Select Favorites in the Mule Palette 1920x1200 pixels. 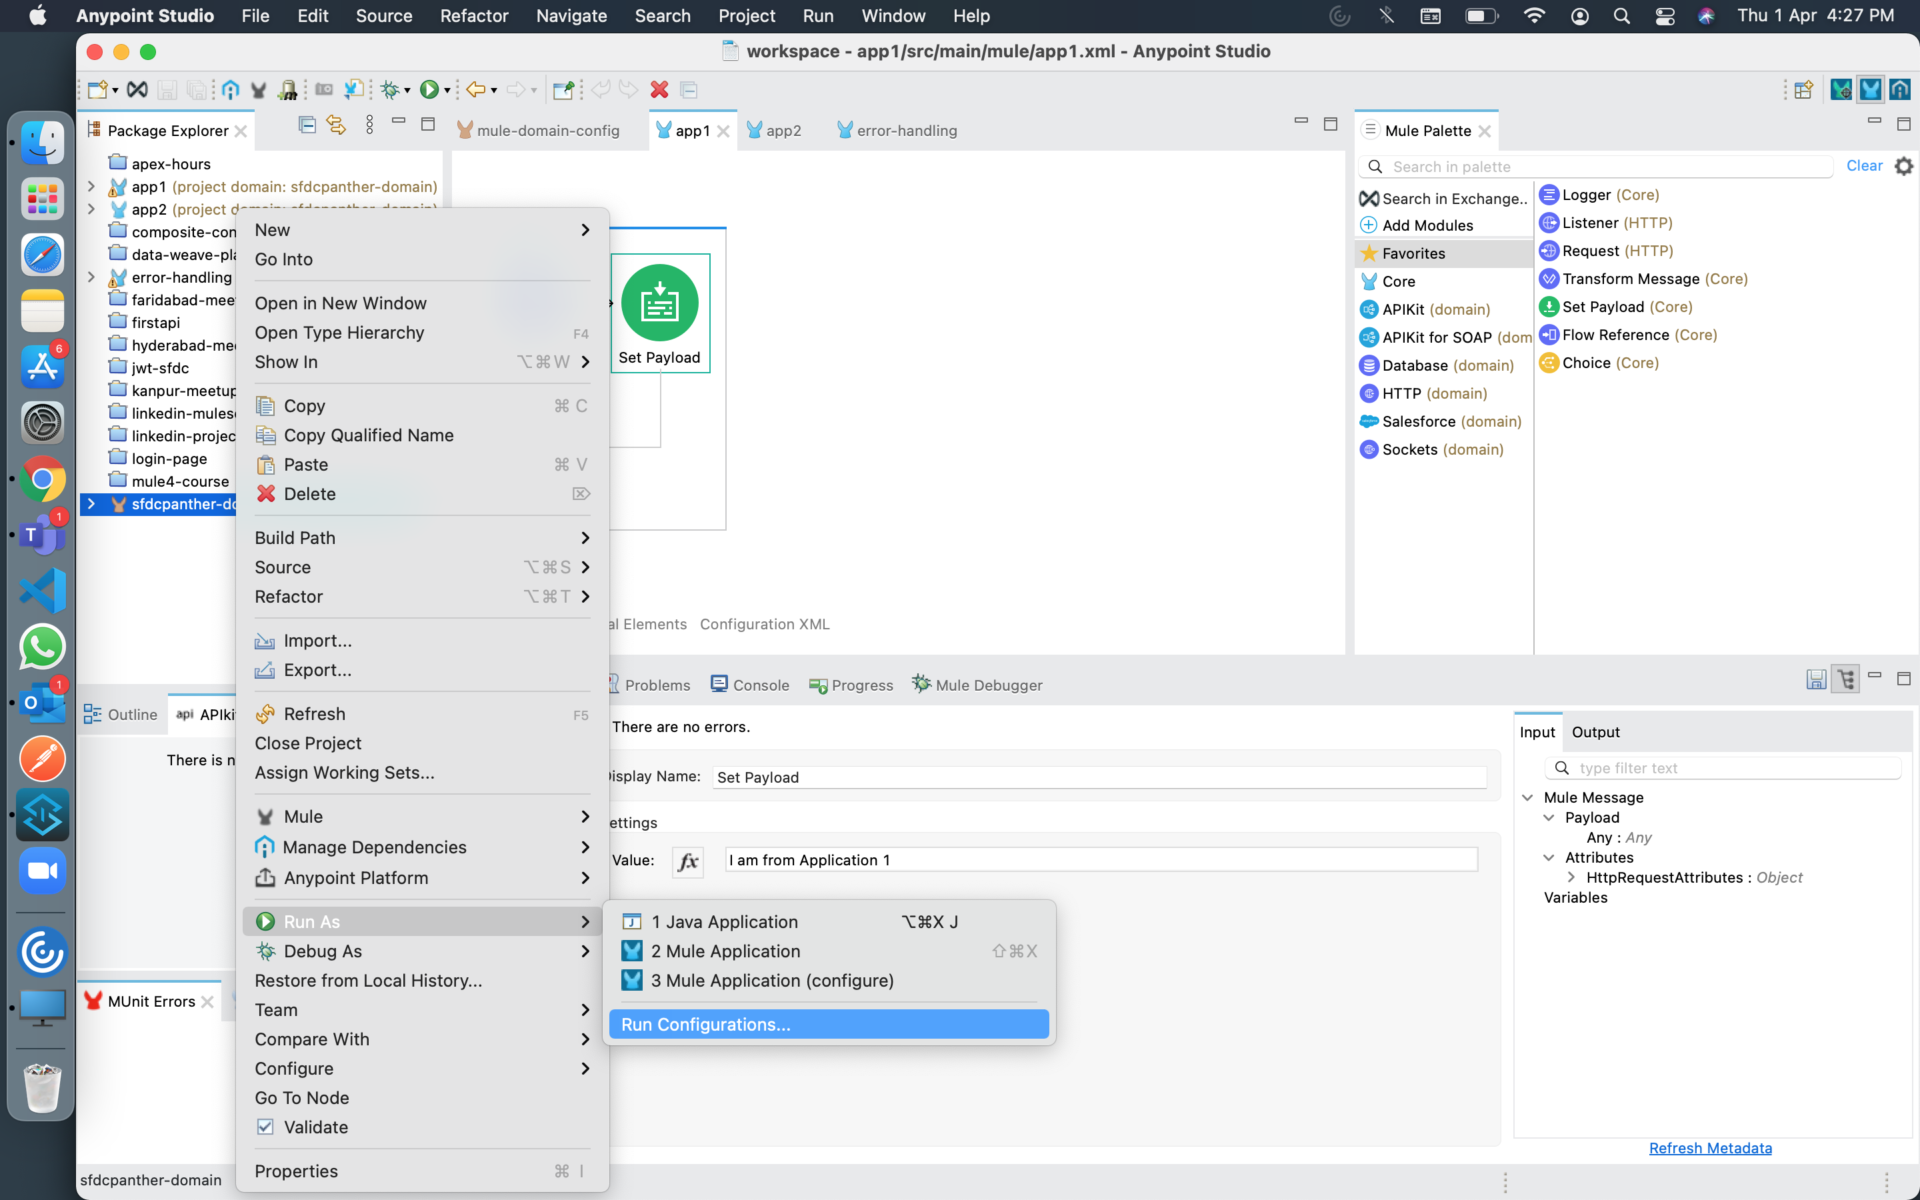1413,253
